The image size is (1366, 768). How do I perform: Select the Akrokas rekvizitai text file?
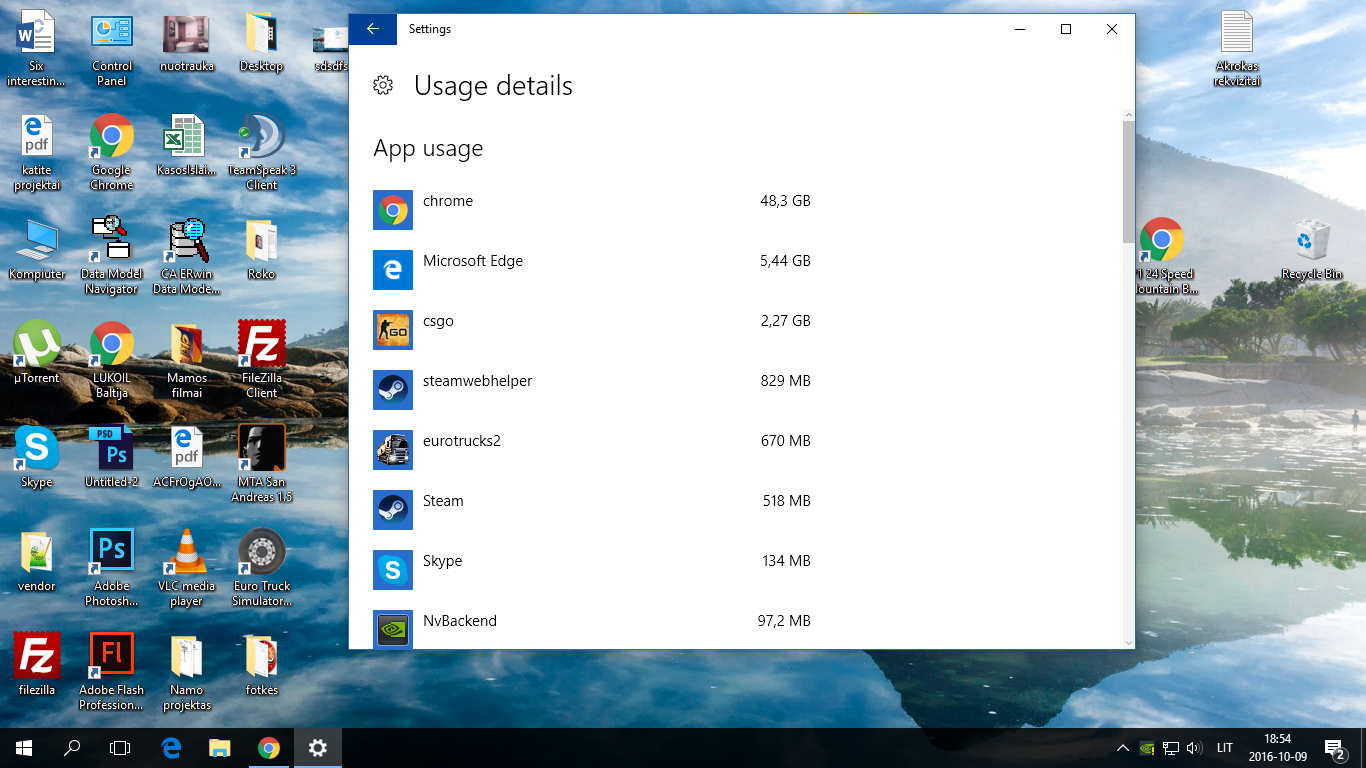click(x=1236, y=50)
